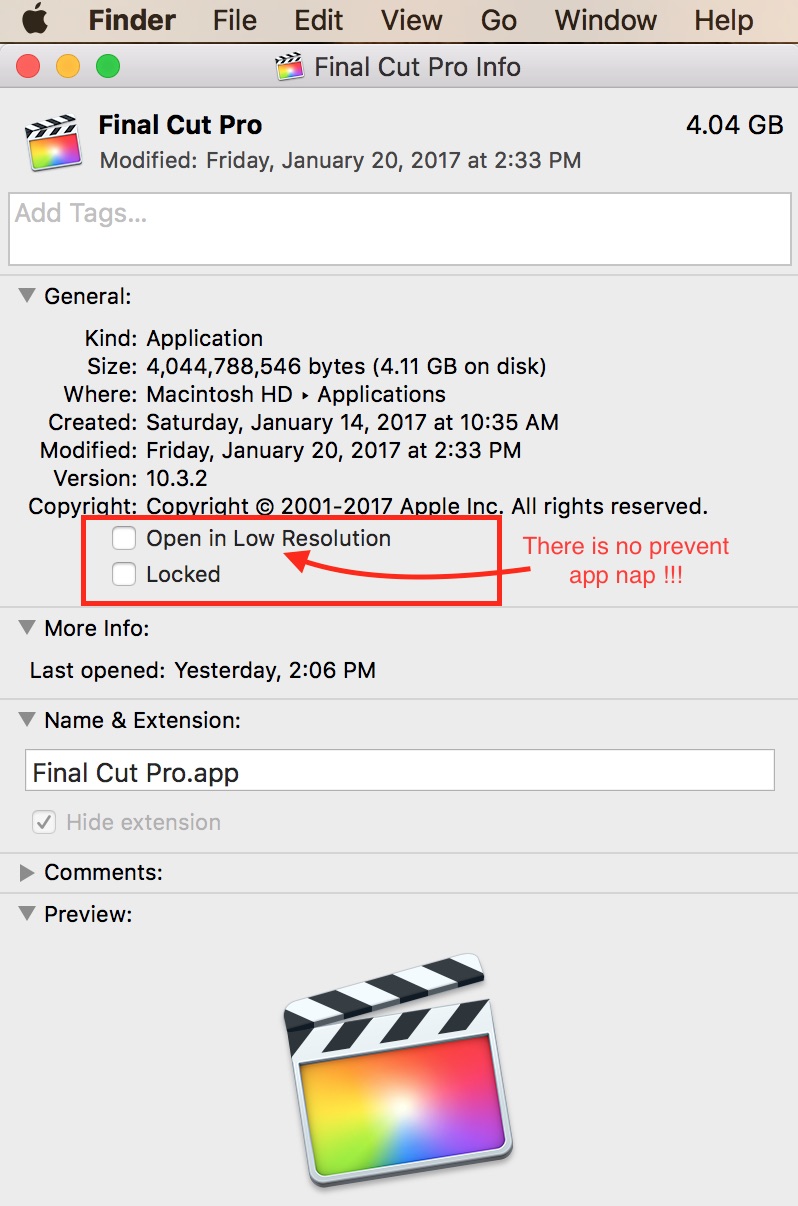Viewport: 798px width, 1206px height.
Task: Uncheck Hide extension
Action: tap(45, 821)
